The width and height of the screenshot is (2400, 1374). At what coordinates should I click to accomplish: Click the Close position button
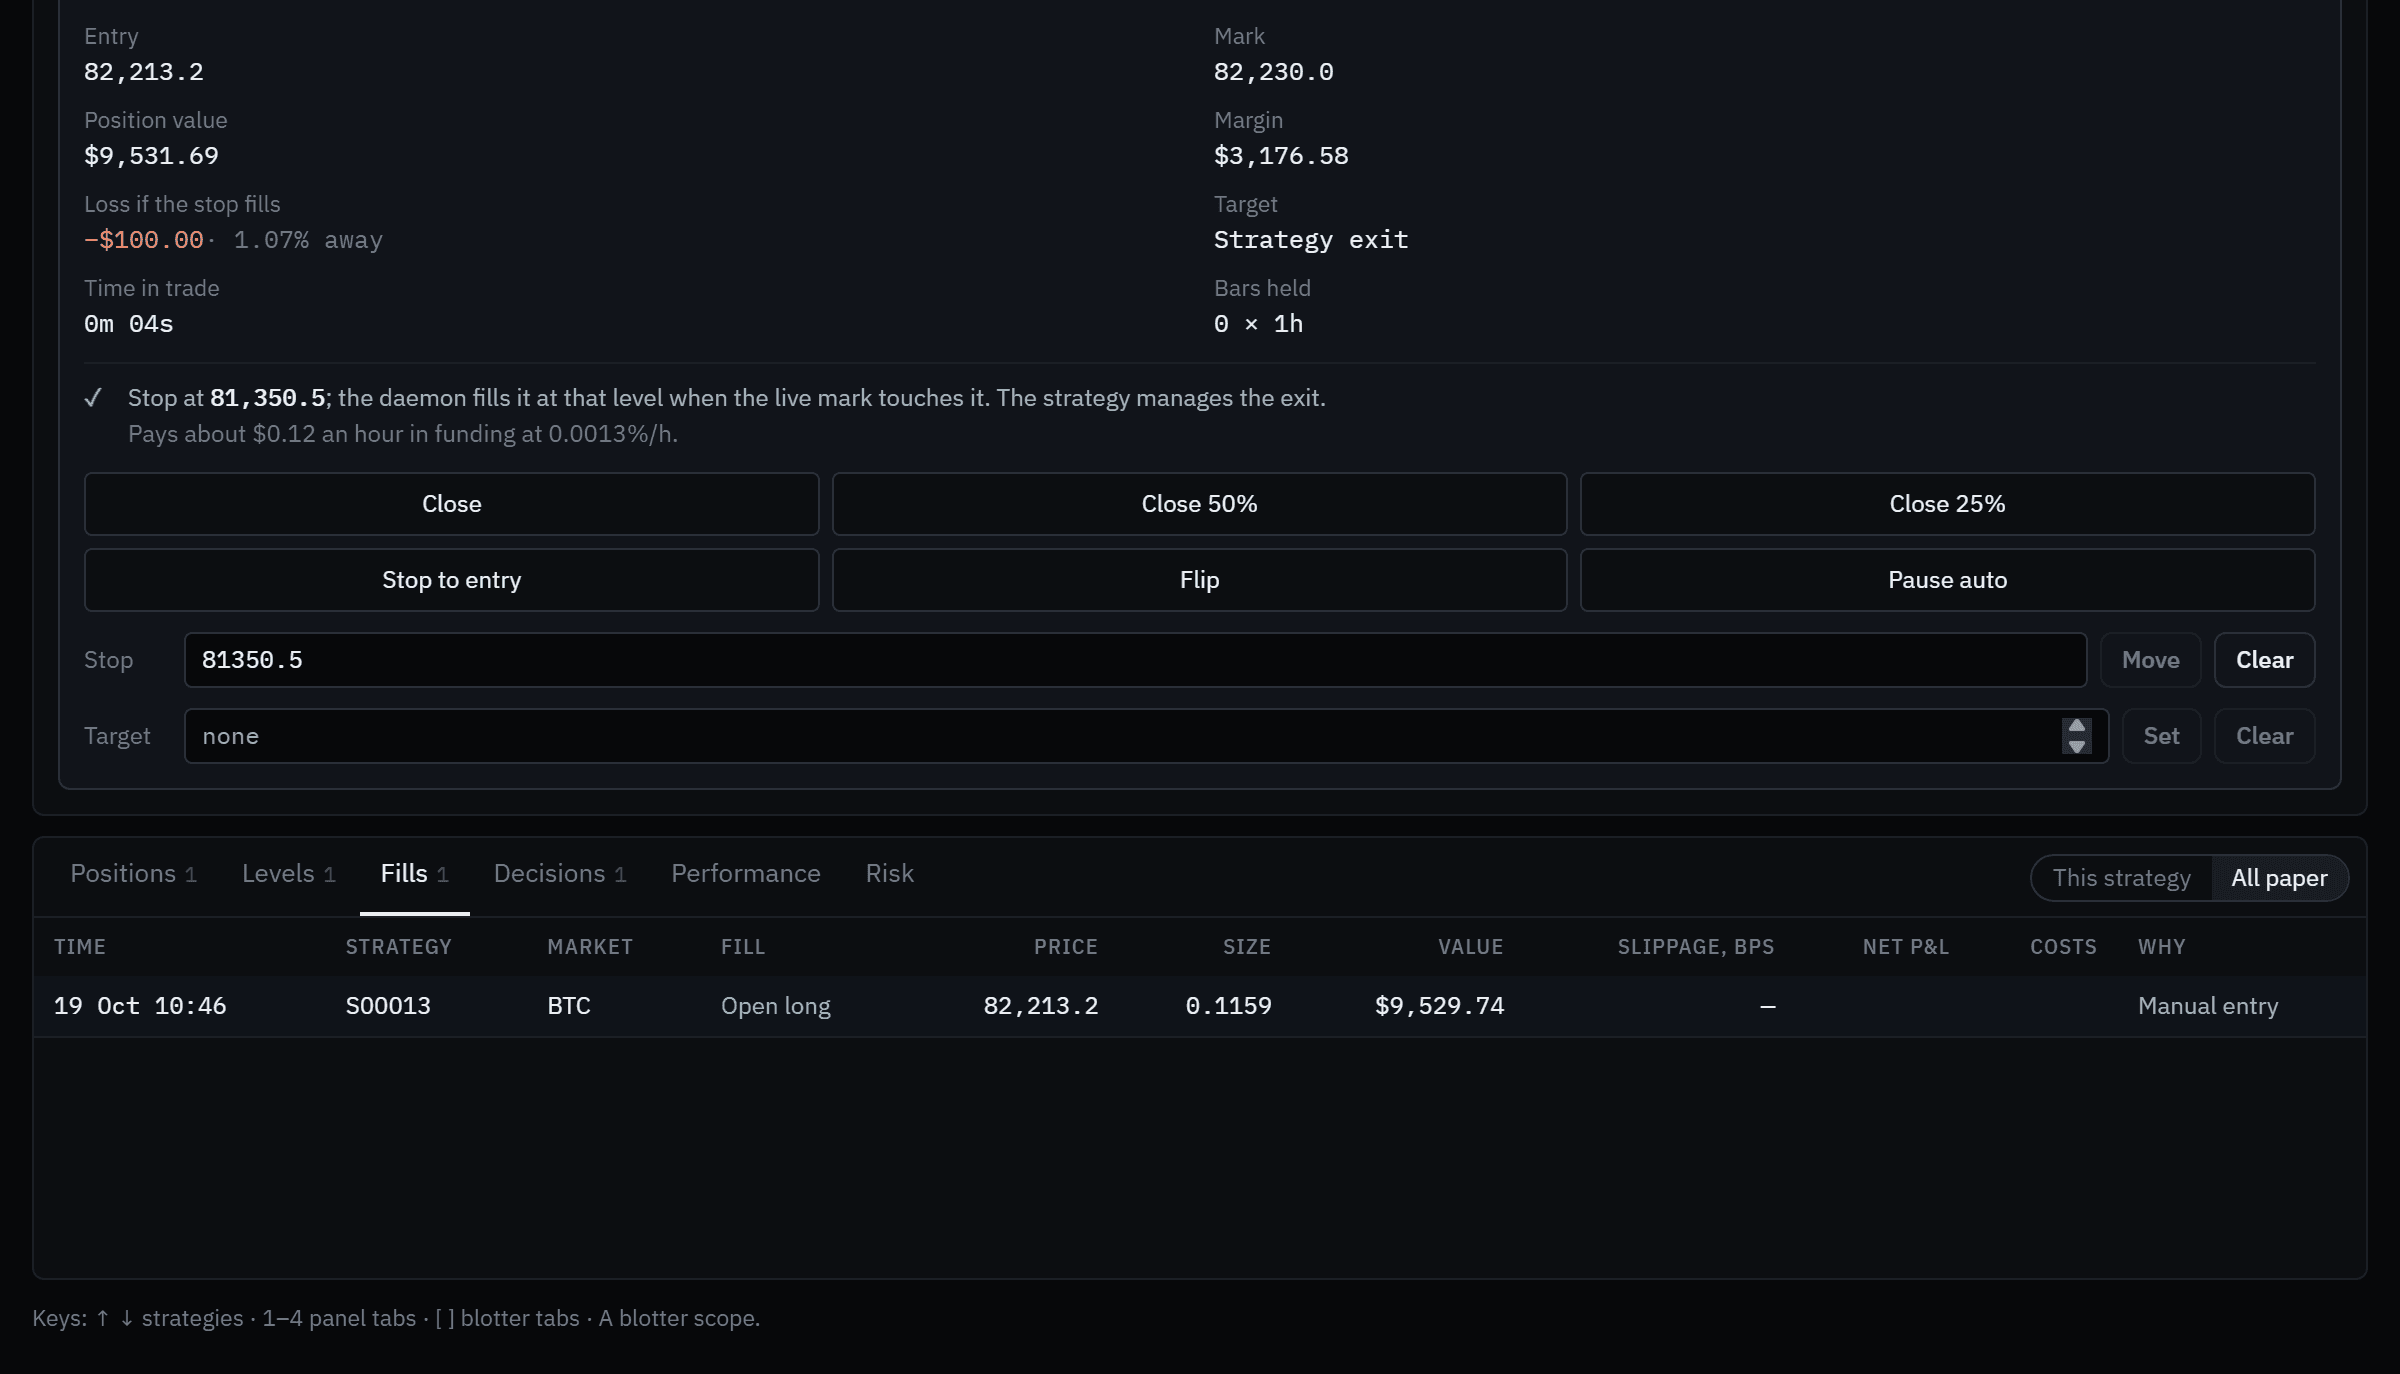pyautogui.click(x=451, y=504)
